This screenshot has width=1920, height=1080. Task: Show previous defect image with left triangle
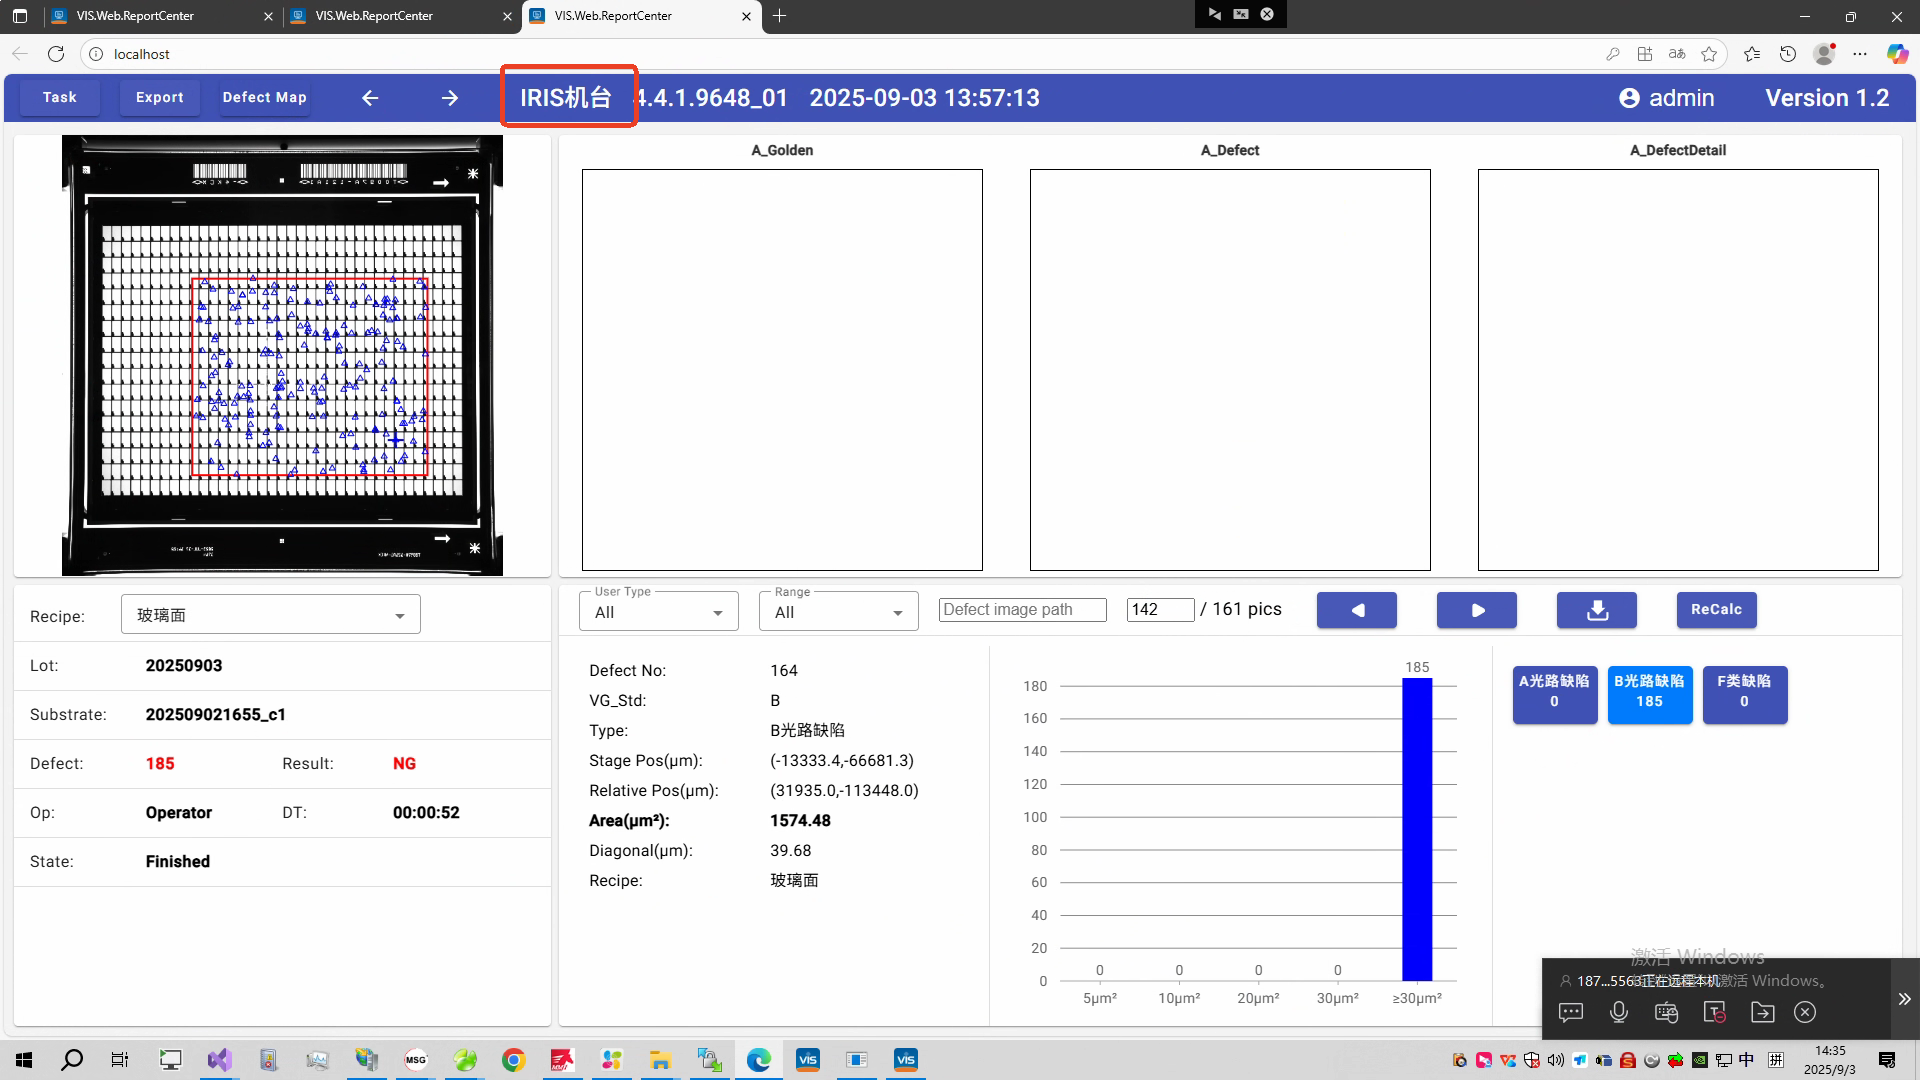coord(1356,610)
